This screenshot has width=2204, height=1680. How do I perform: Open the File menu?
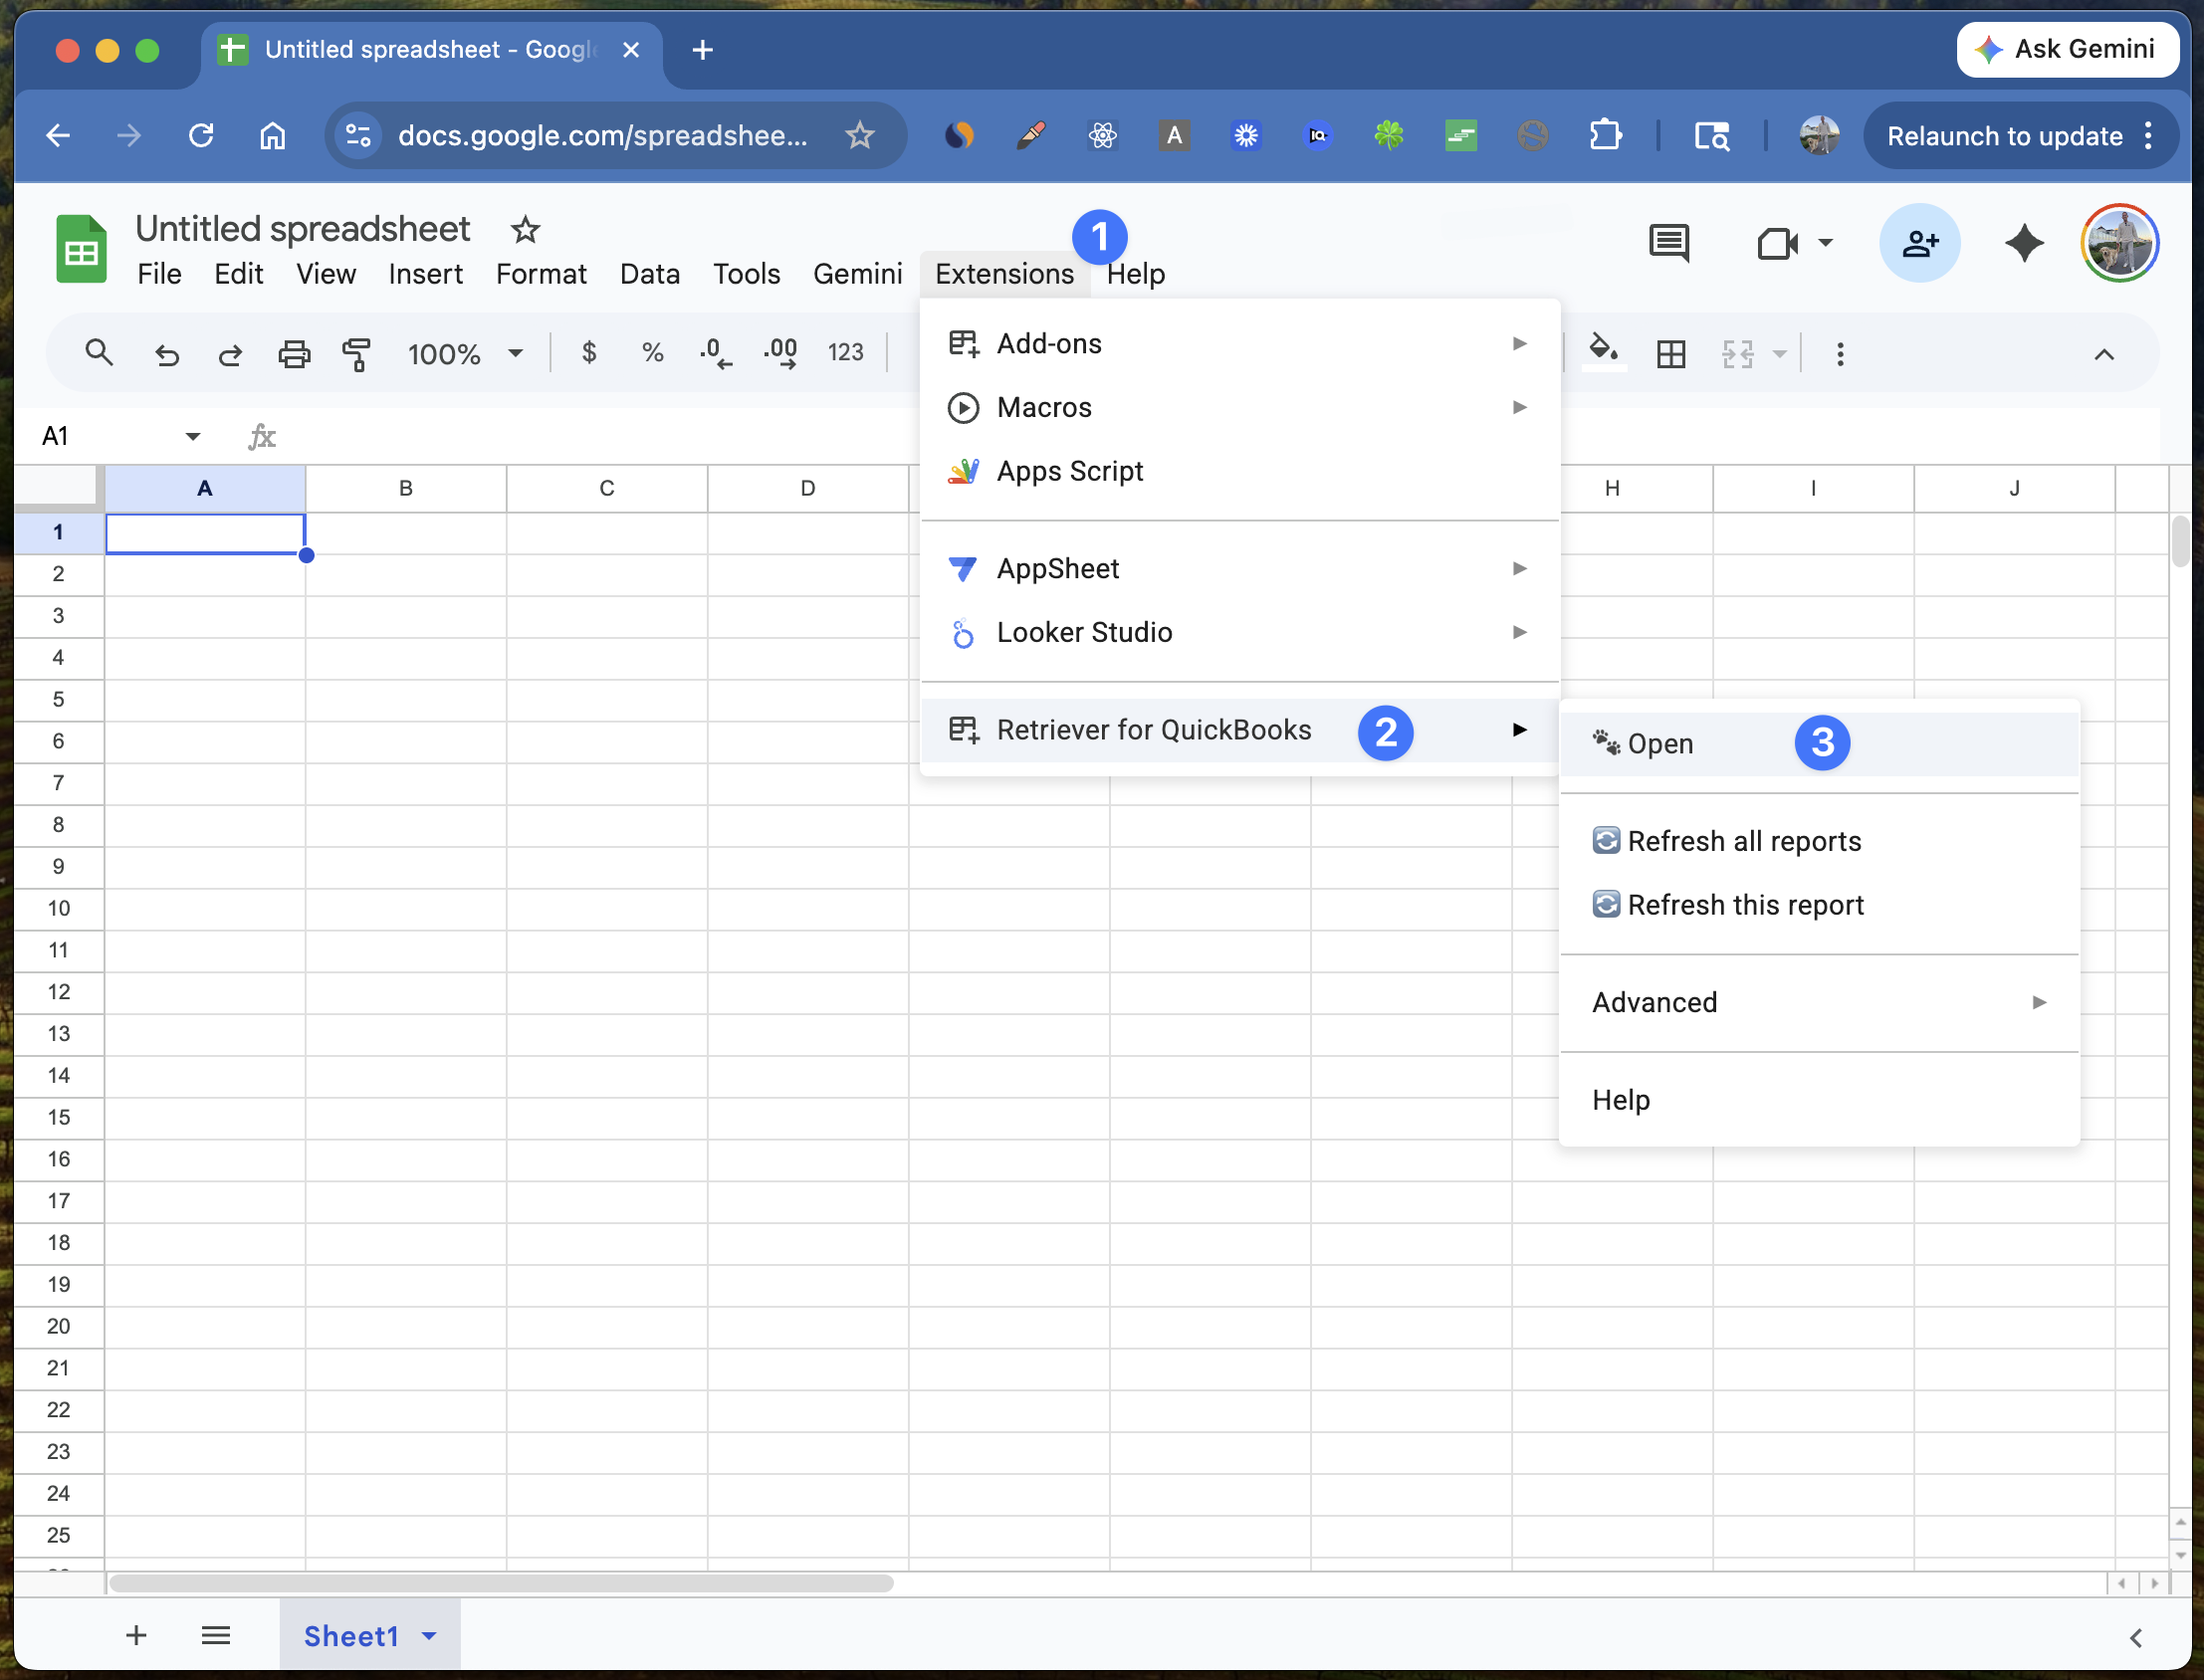159,274
